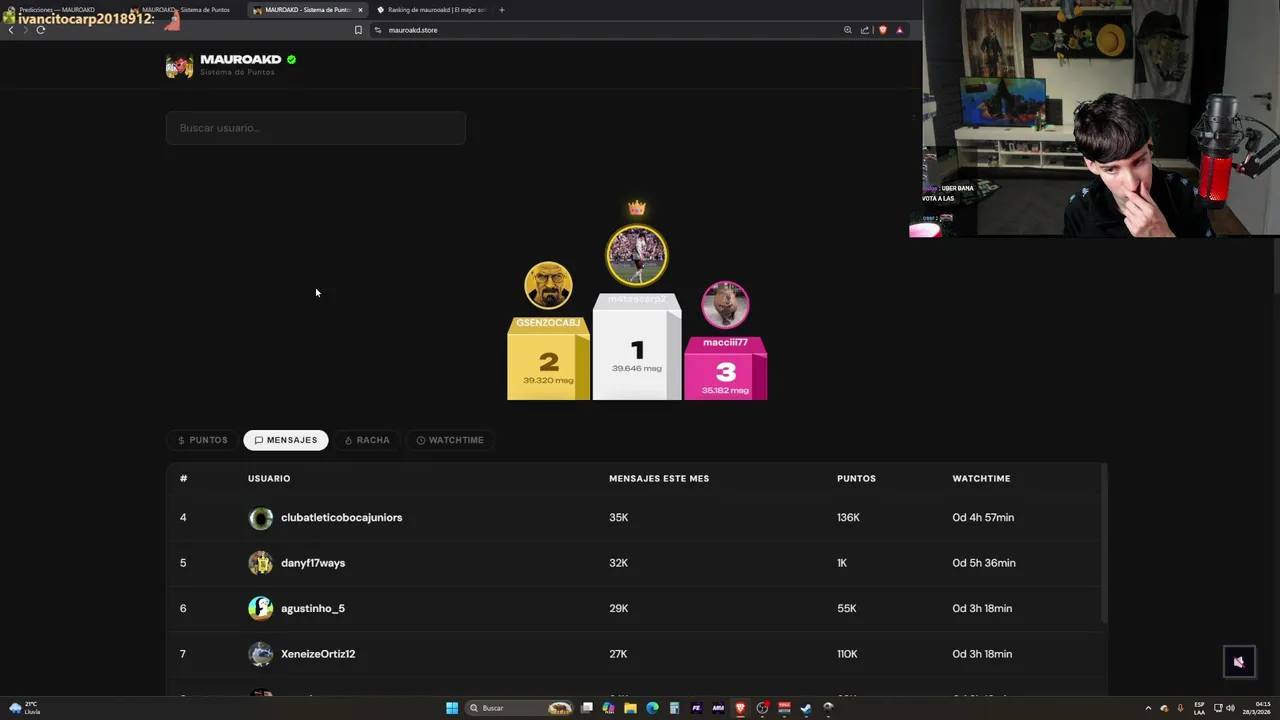The image size is (1280, 720).
Task: Click danyf17ways avatar
Action: click(x=261, y=563)
